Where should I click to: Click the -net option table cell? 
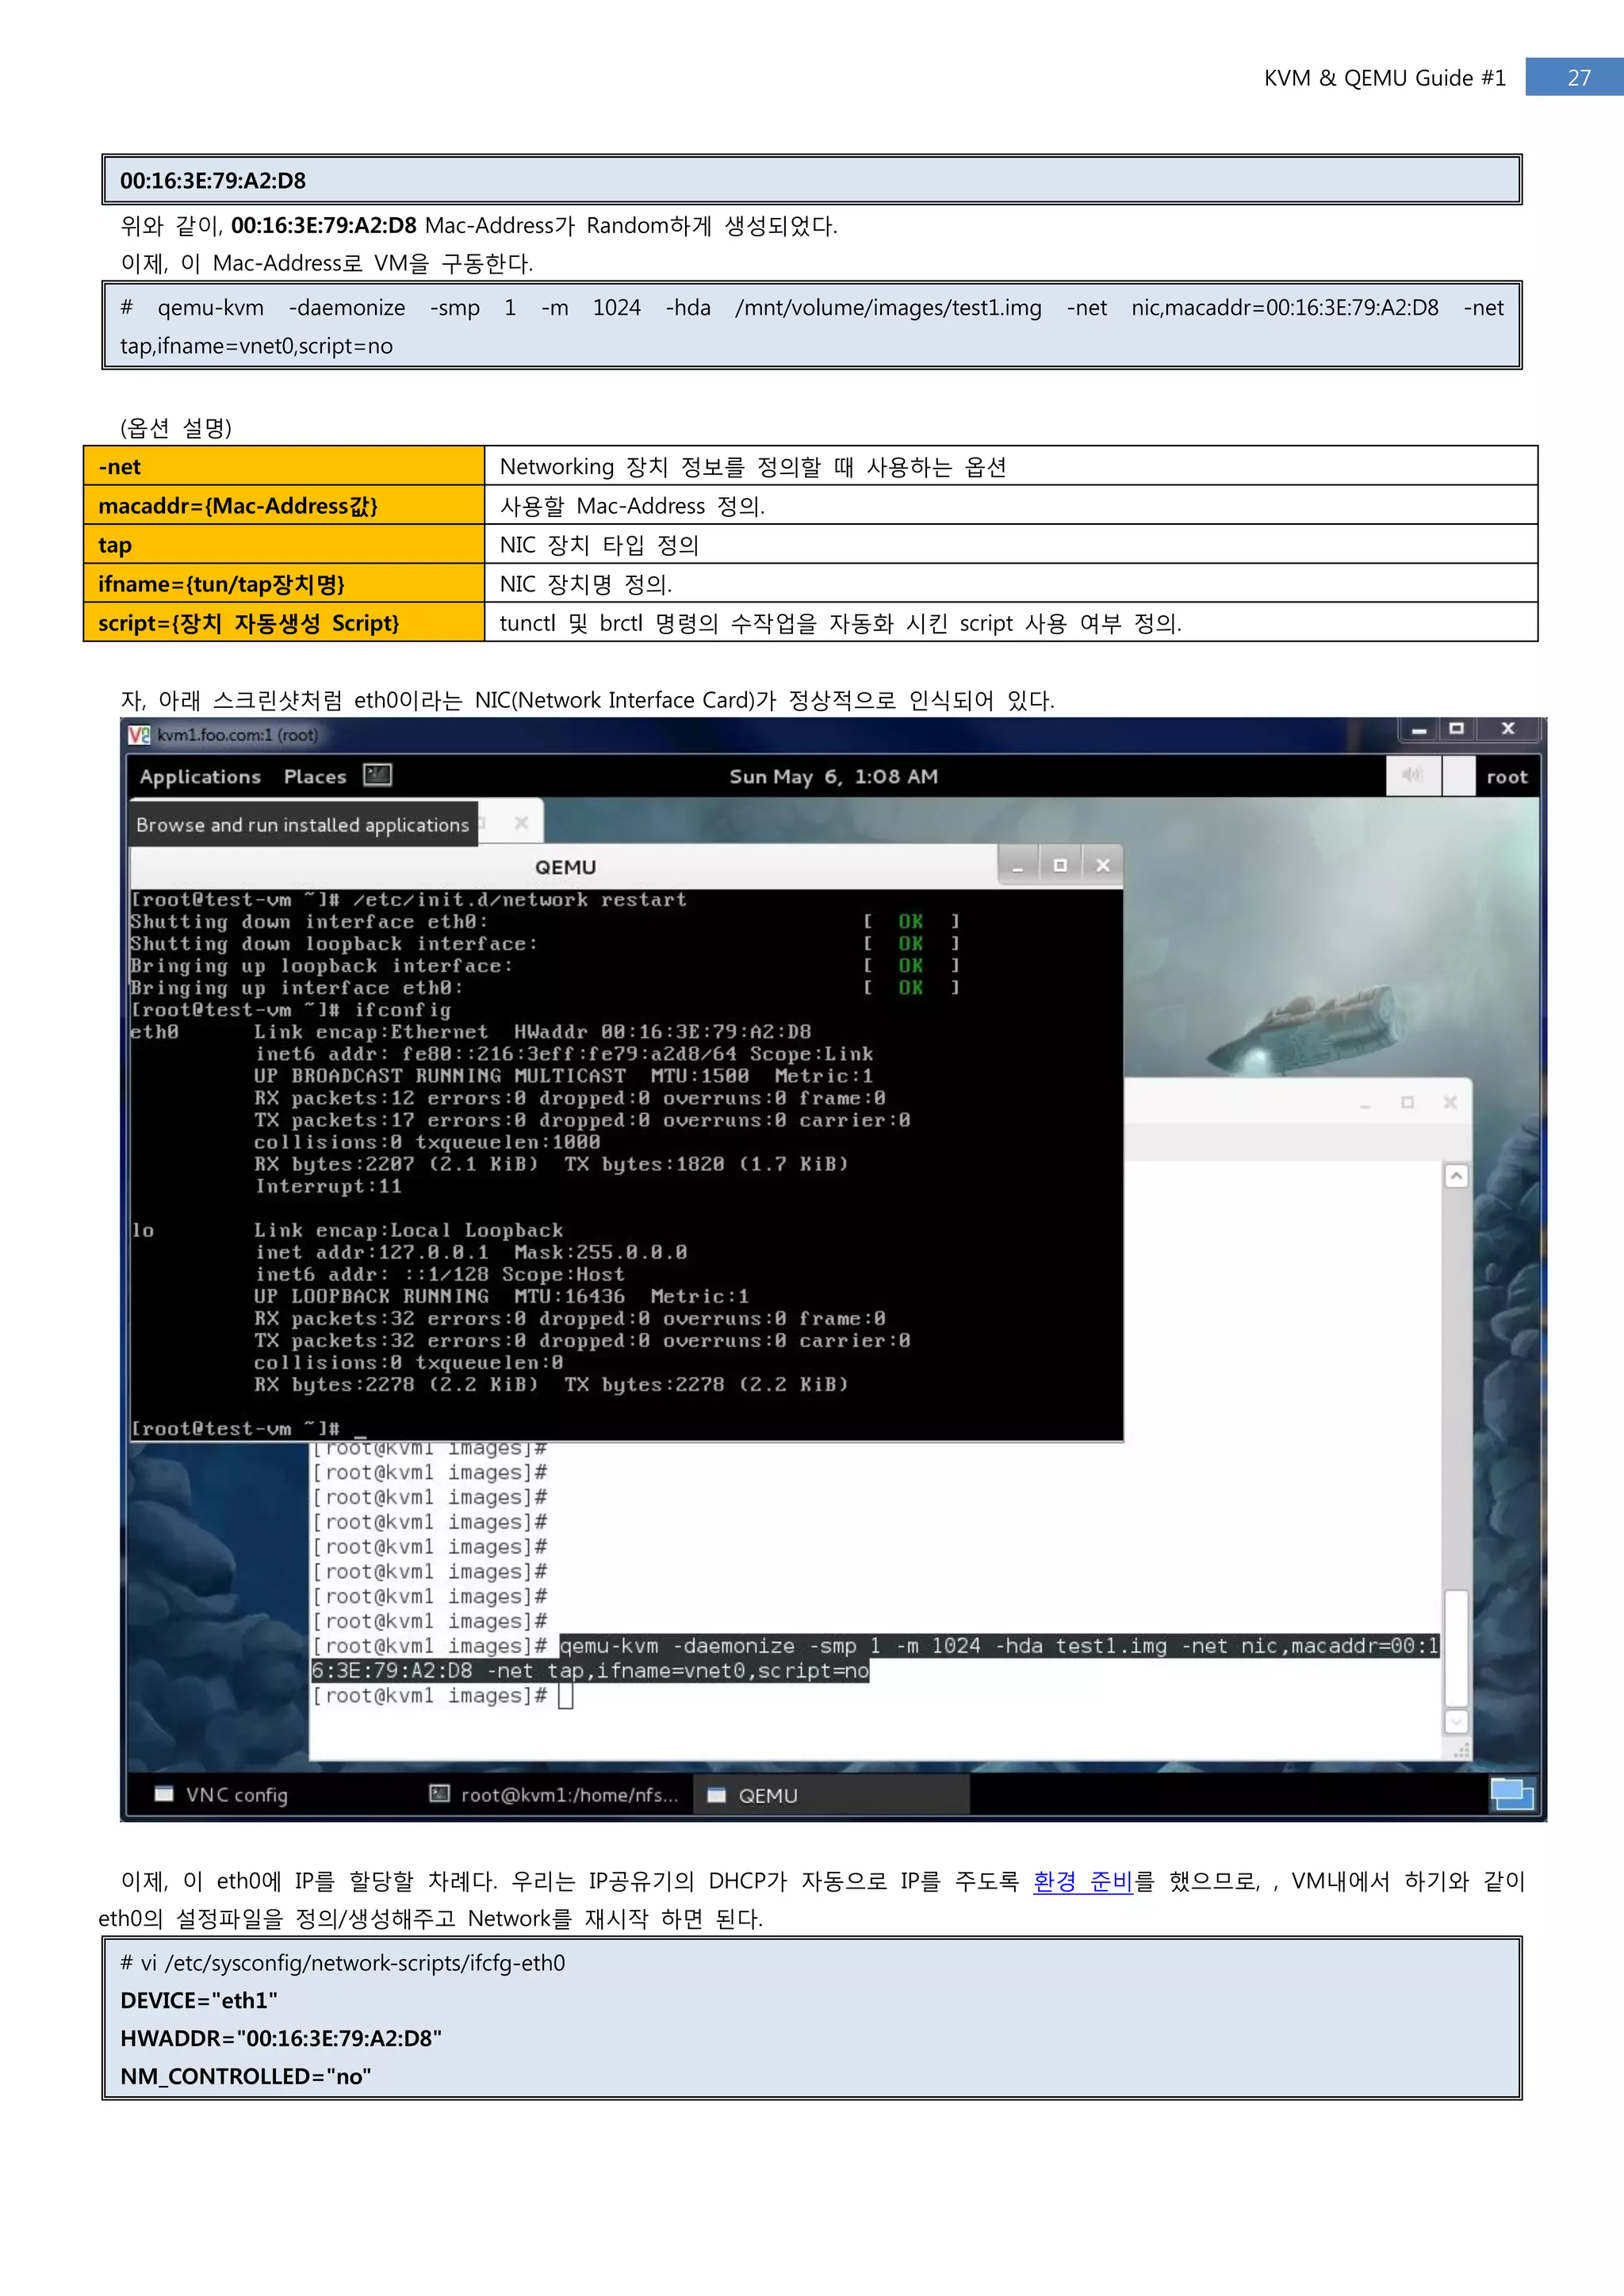[284, 466]
